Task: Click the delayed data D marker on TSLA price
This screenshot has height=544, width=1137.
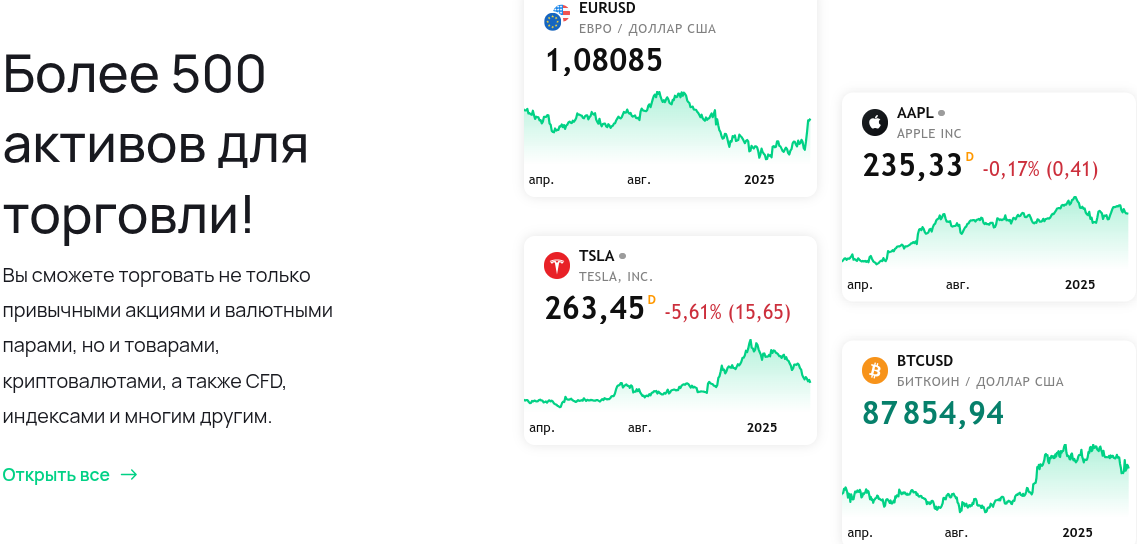Action: point(651,299)
